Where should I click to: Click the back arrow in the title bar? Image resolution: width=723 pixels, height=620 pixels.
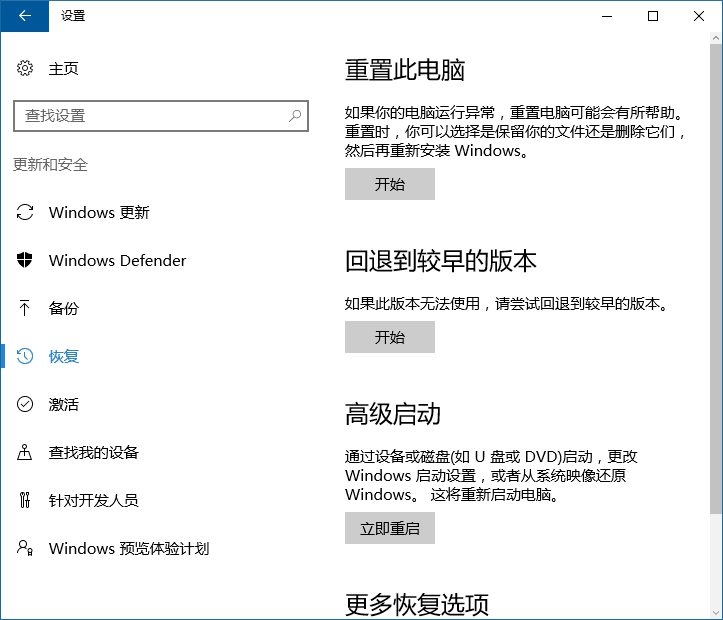(x=24, y=15)
